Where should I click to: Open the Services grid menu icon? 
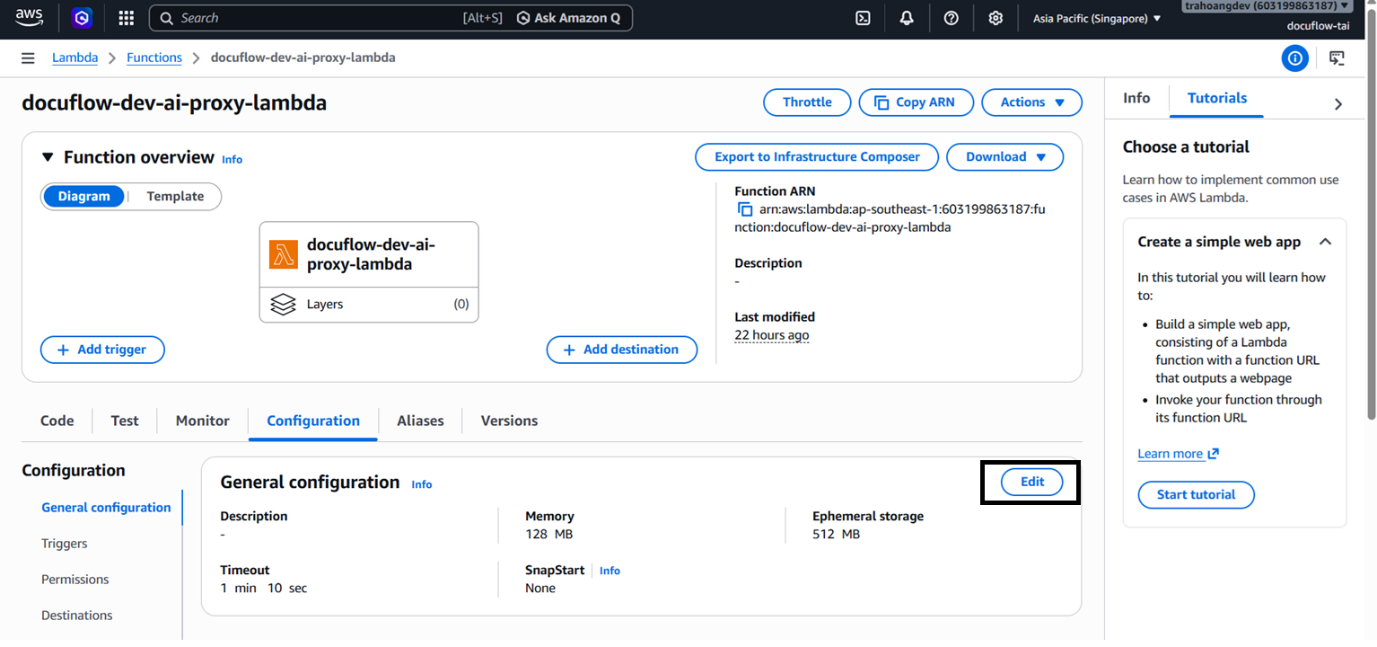(126, 18)
